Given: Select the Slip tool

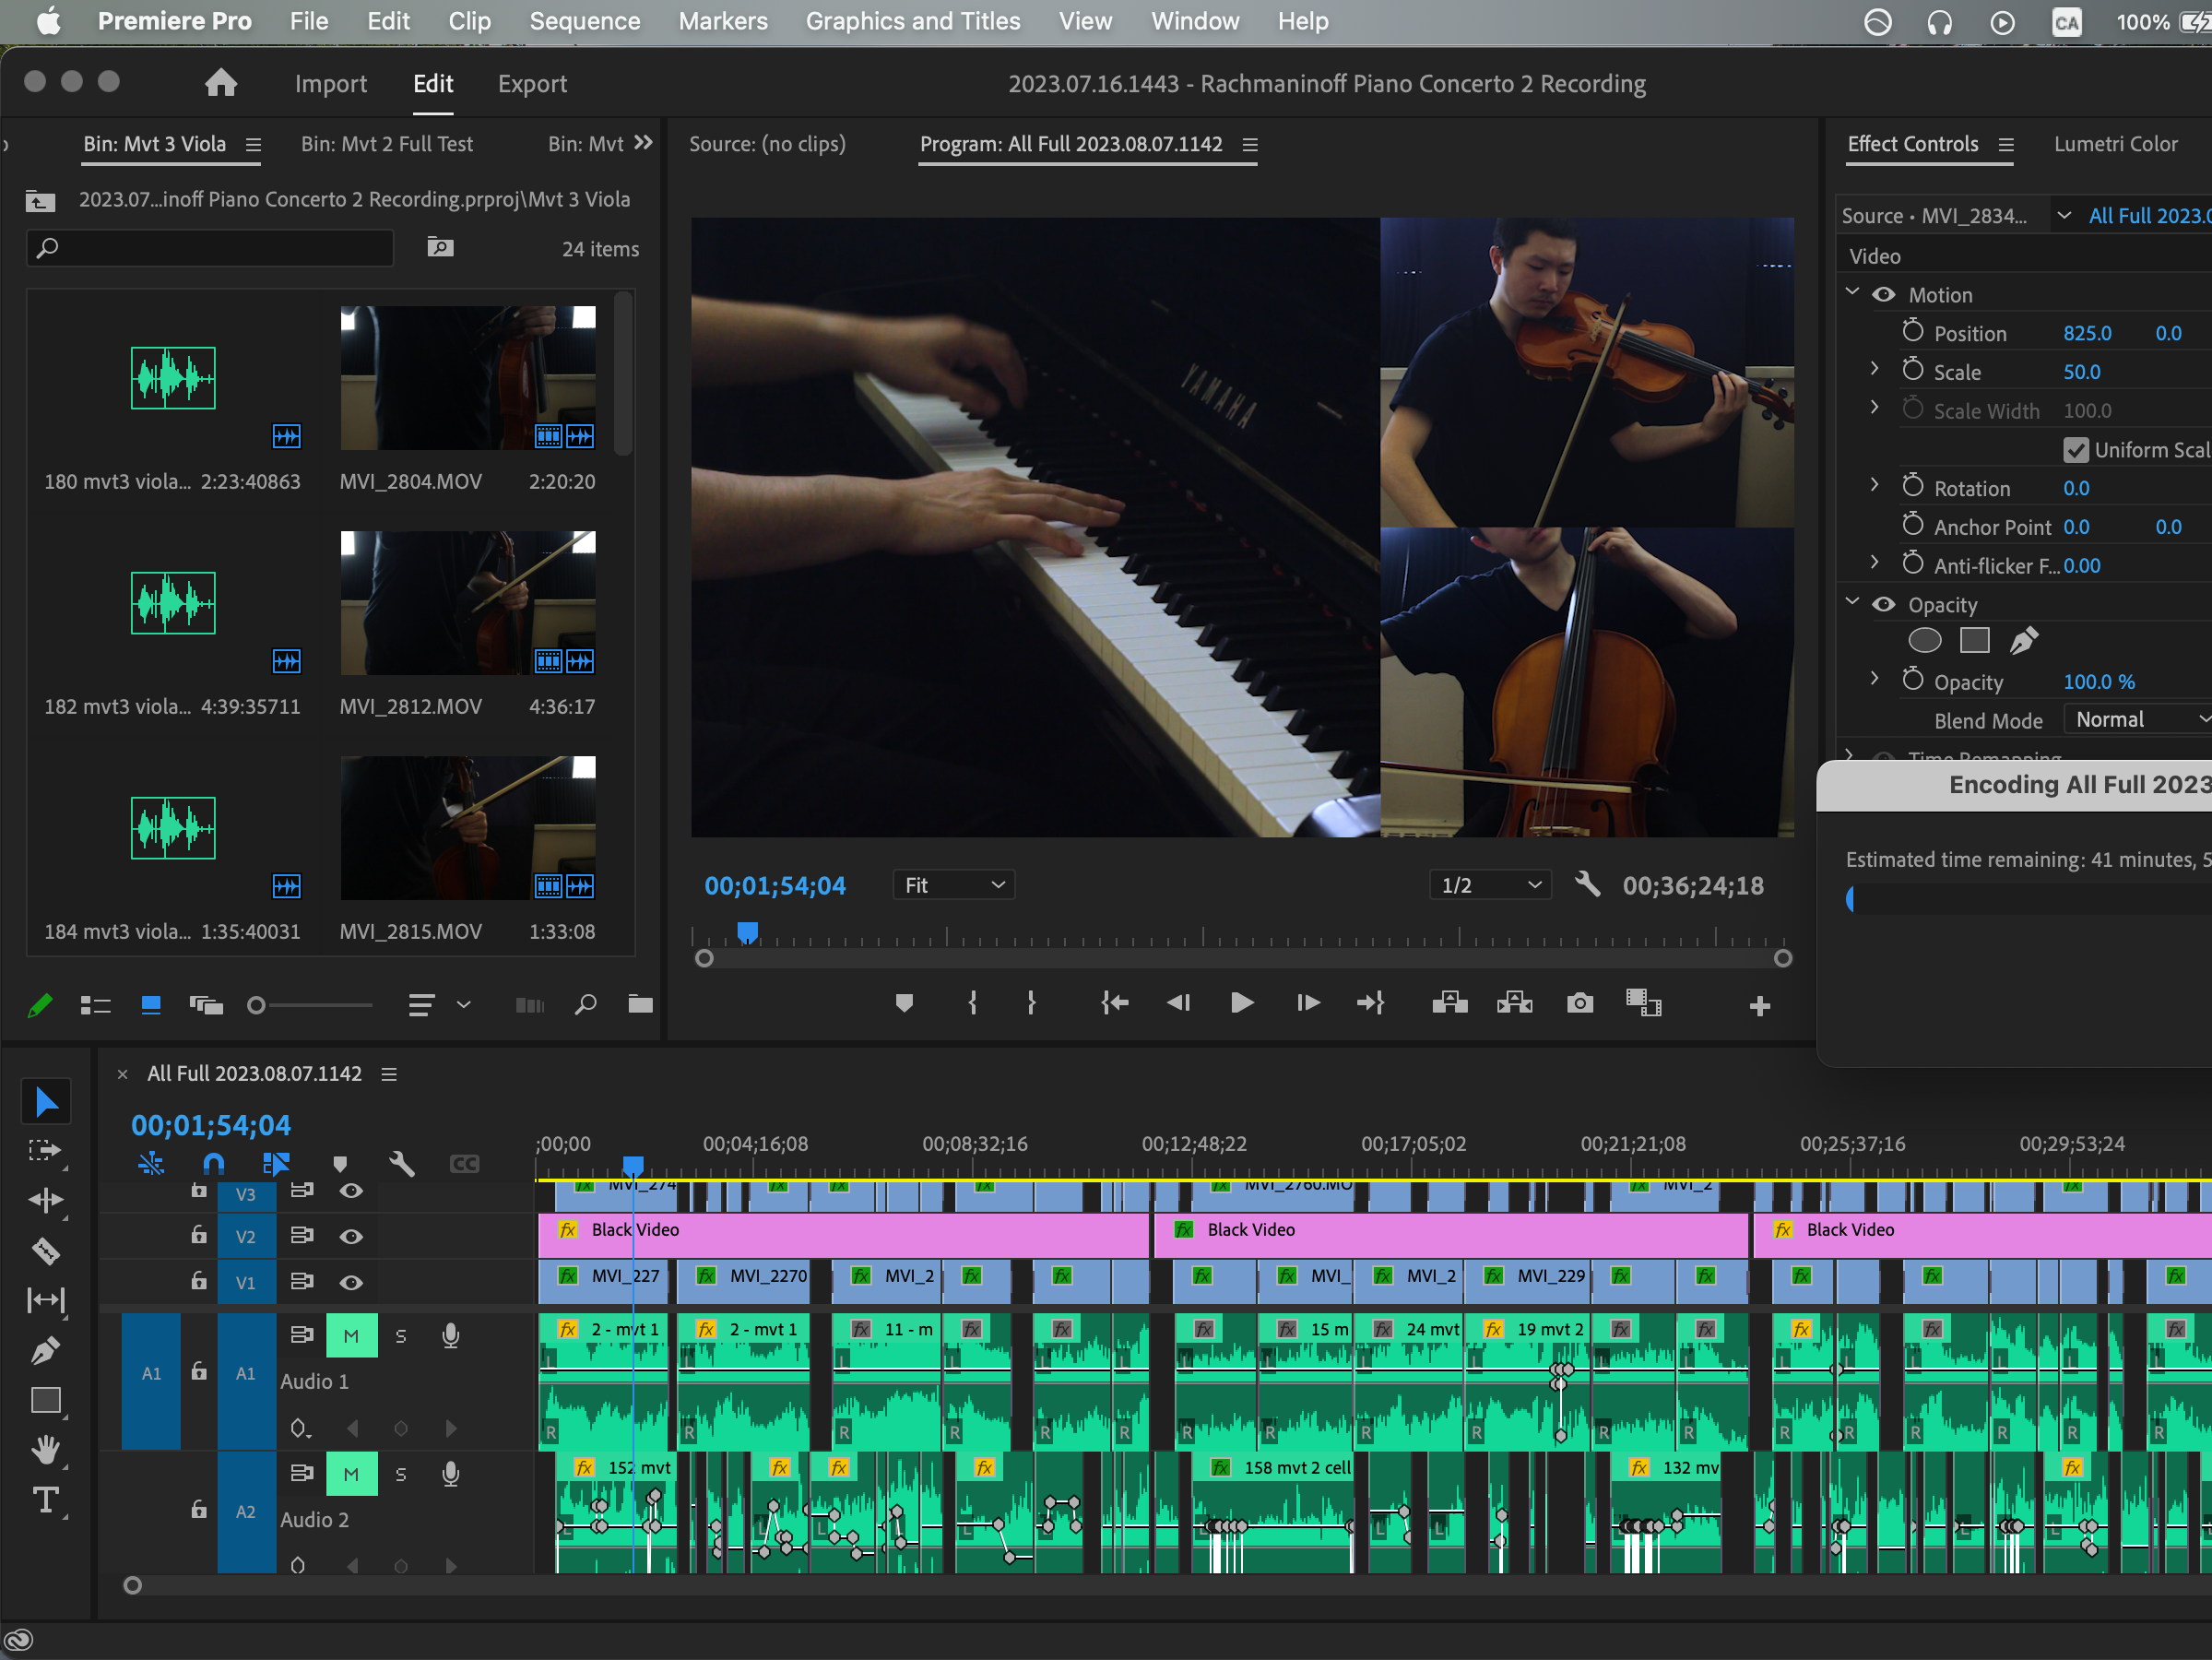Looking at the screenshot, I should (x=46, y=1300).
